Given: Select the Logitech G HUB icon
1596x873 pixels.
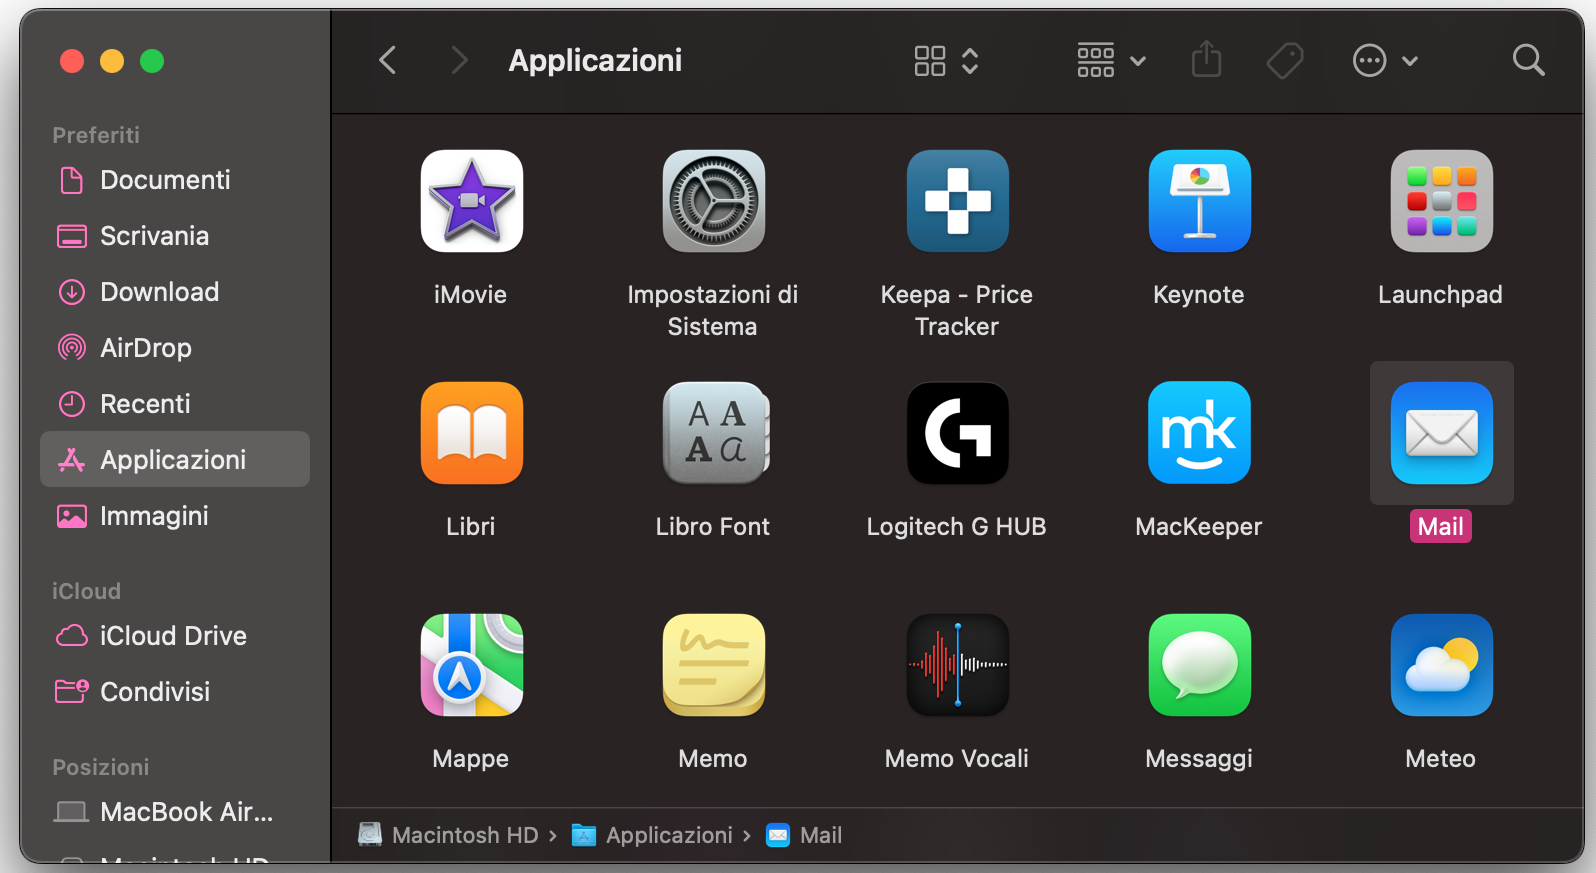Looking at the screenshot, I should [x=957, y=433].
